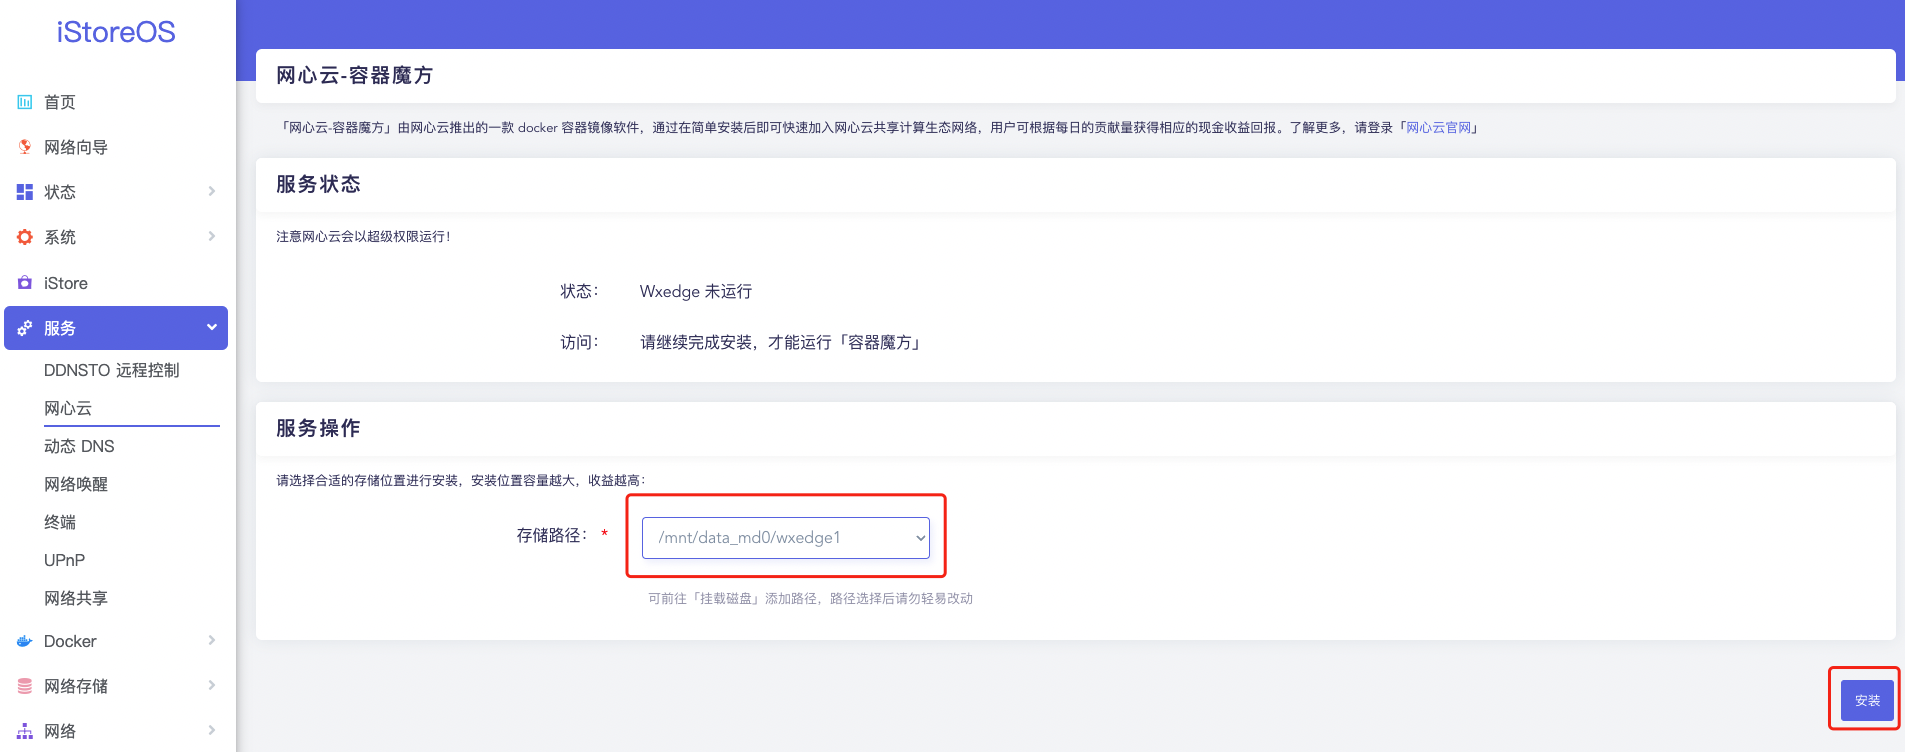Expand the Docker menu chevron
Image resolution: width=1905 pixels, height=752 pixels.
pyautogui.click(x=212, y=640)
